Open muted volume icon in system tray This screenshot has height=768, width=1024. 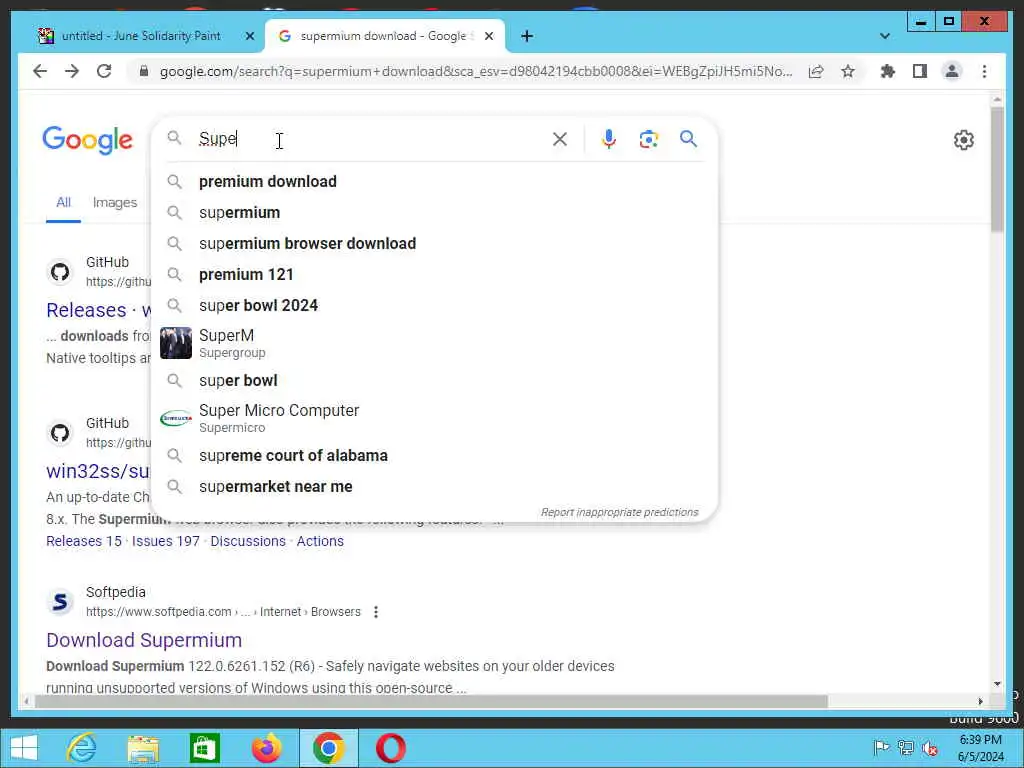pos(930,748)
